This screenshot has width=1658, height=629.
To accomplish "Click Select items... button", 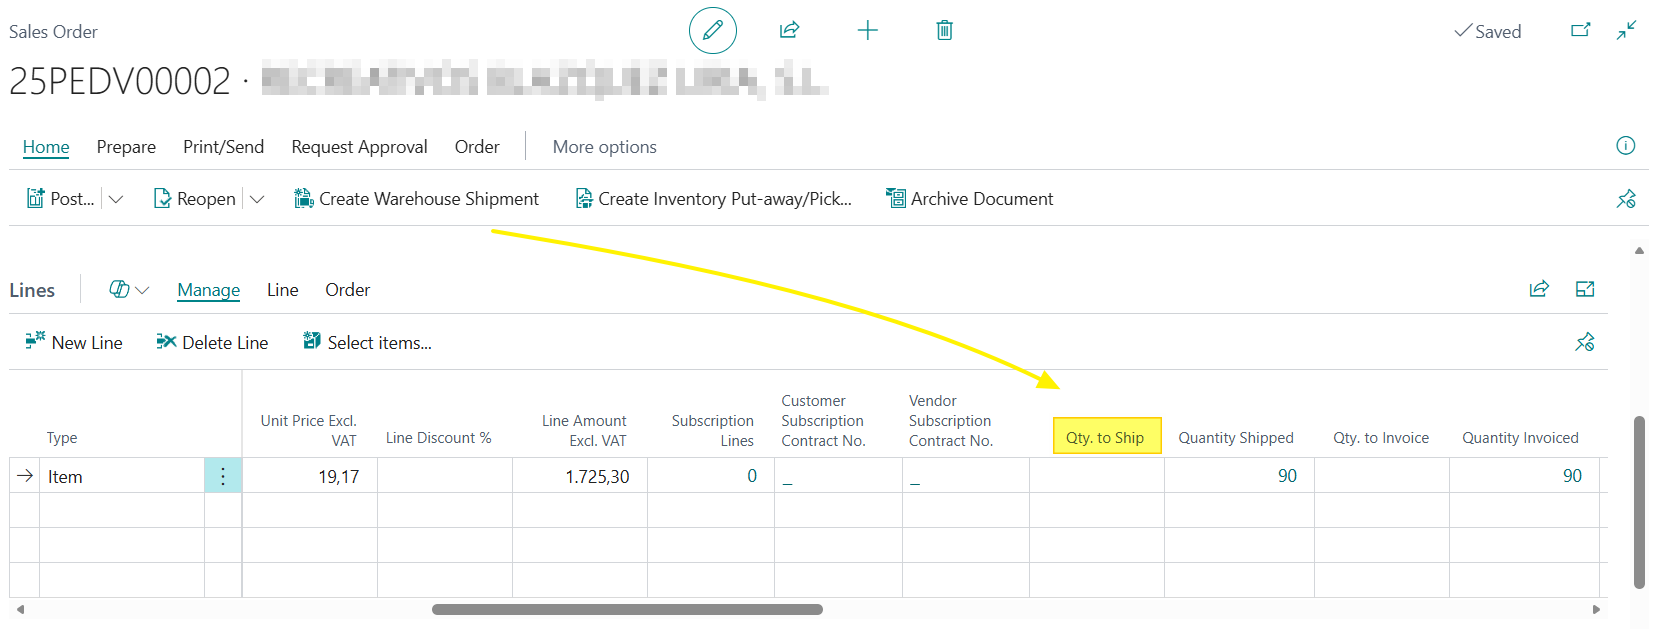I will click(367, 342).
